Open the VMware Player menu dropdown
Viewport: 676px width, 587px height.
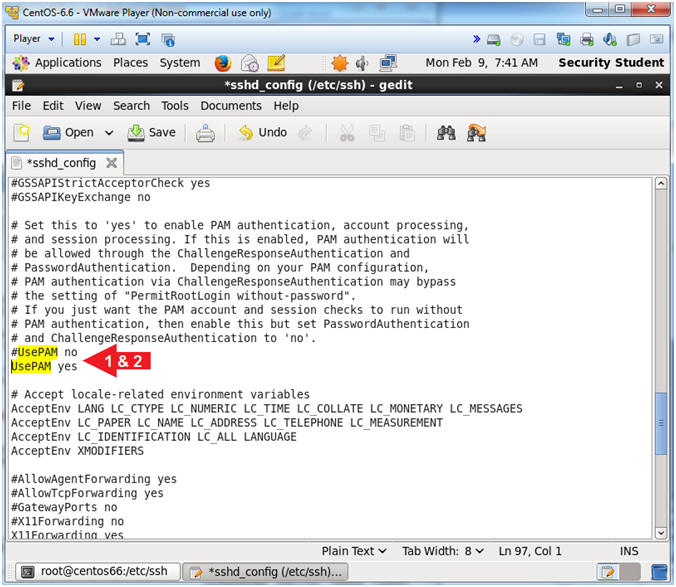(34, 39)
